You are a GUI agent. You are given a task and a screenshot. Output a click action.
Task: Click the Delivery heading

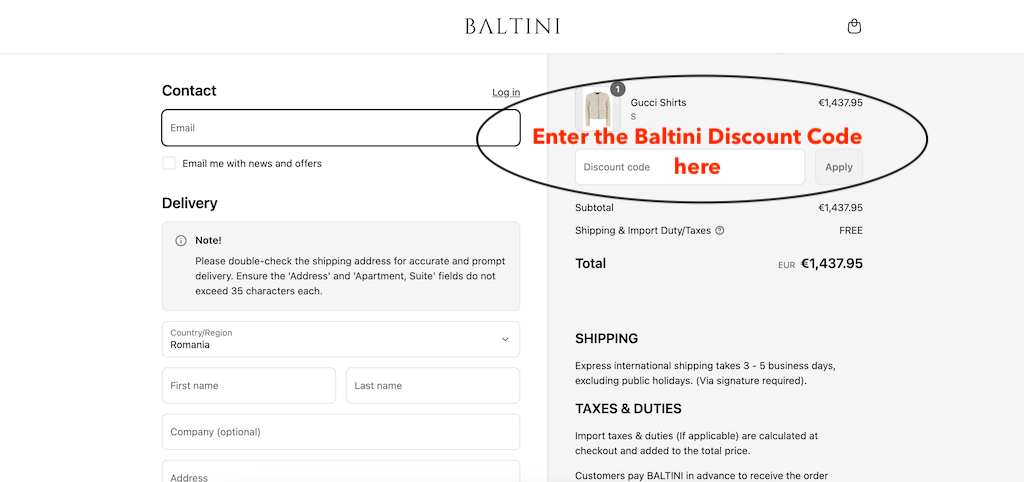189,203
